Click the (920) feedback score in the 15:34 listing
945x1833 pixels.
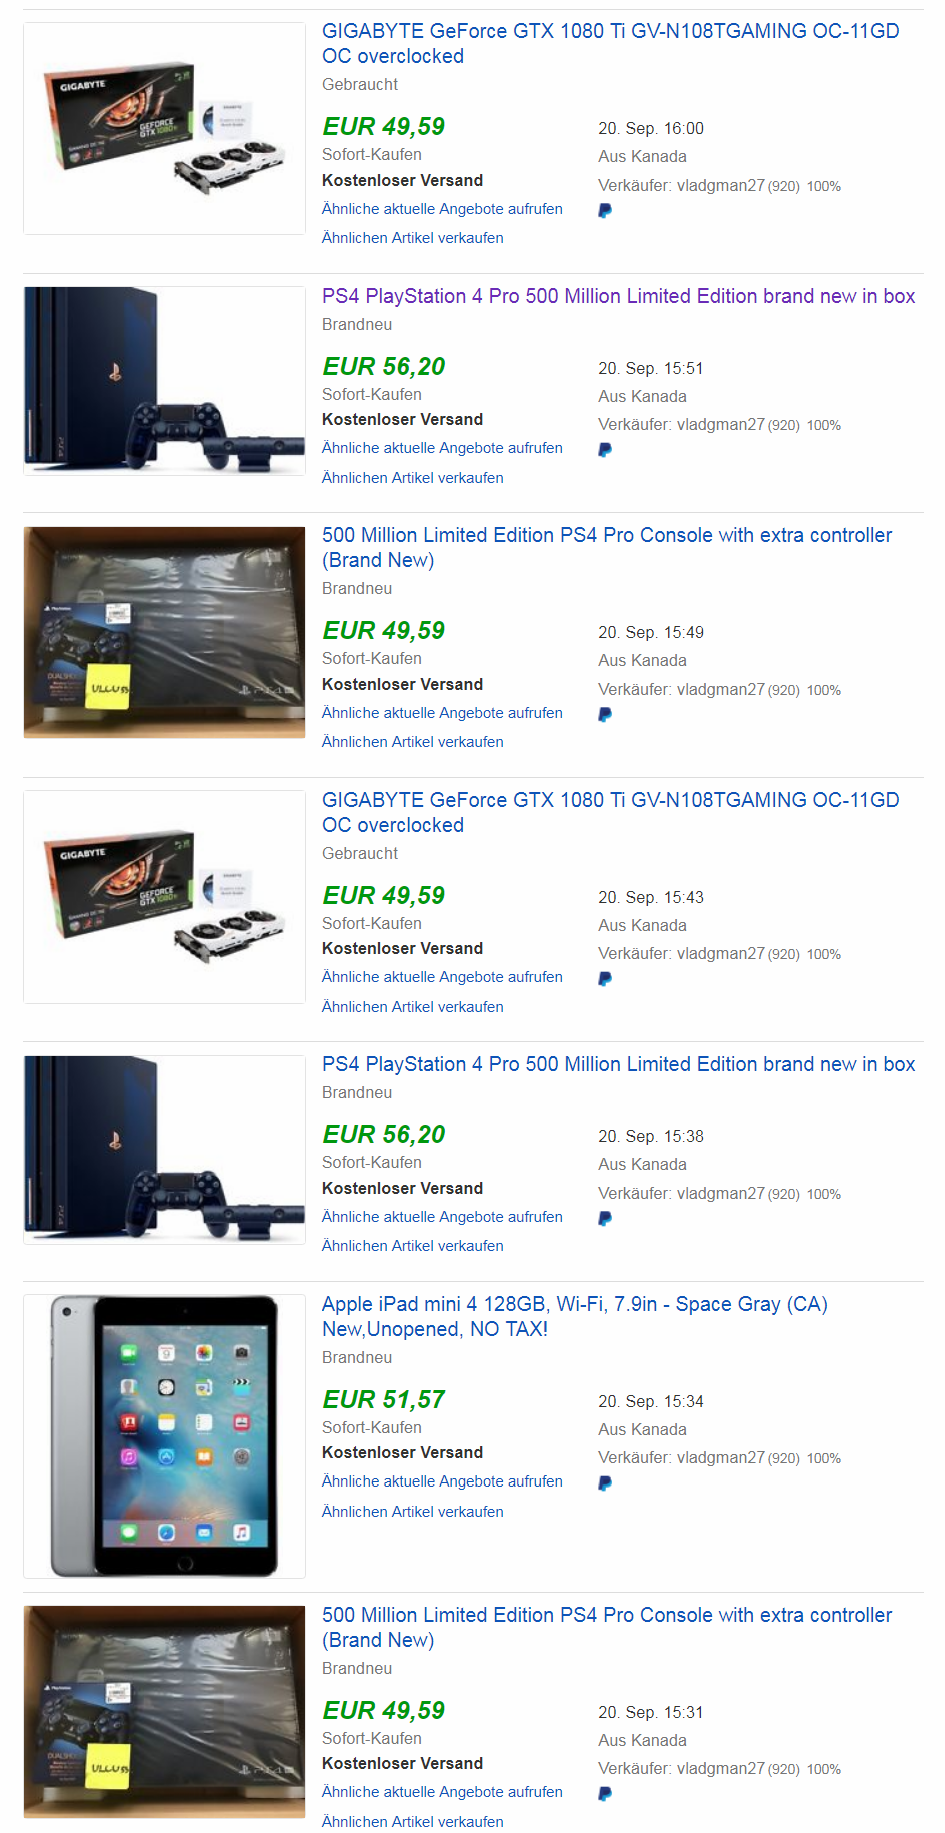point(784,1459)
